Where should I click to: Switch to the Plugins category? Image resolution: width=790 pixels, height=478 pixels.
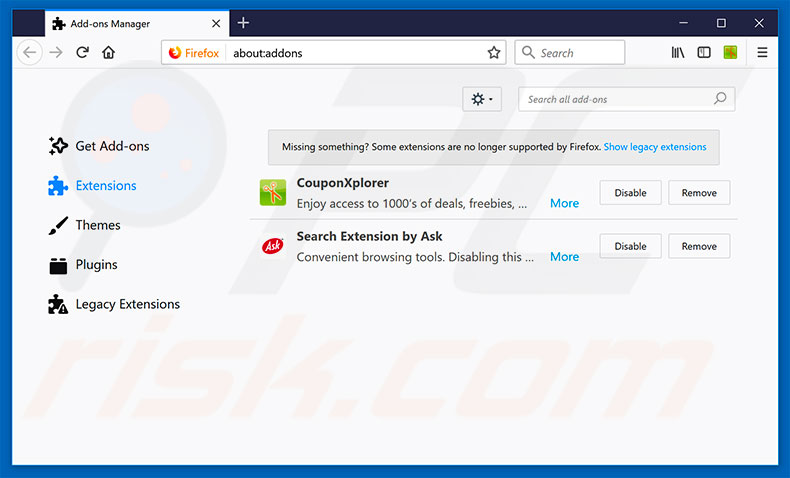click(x=96, y=265)
